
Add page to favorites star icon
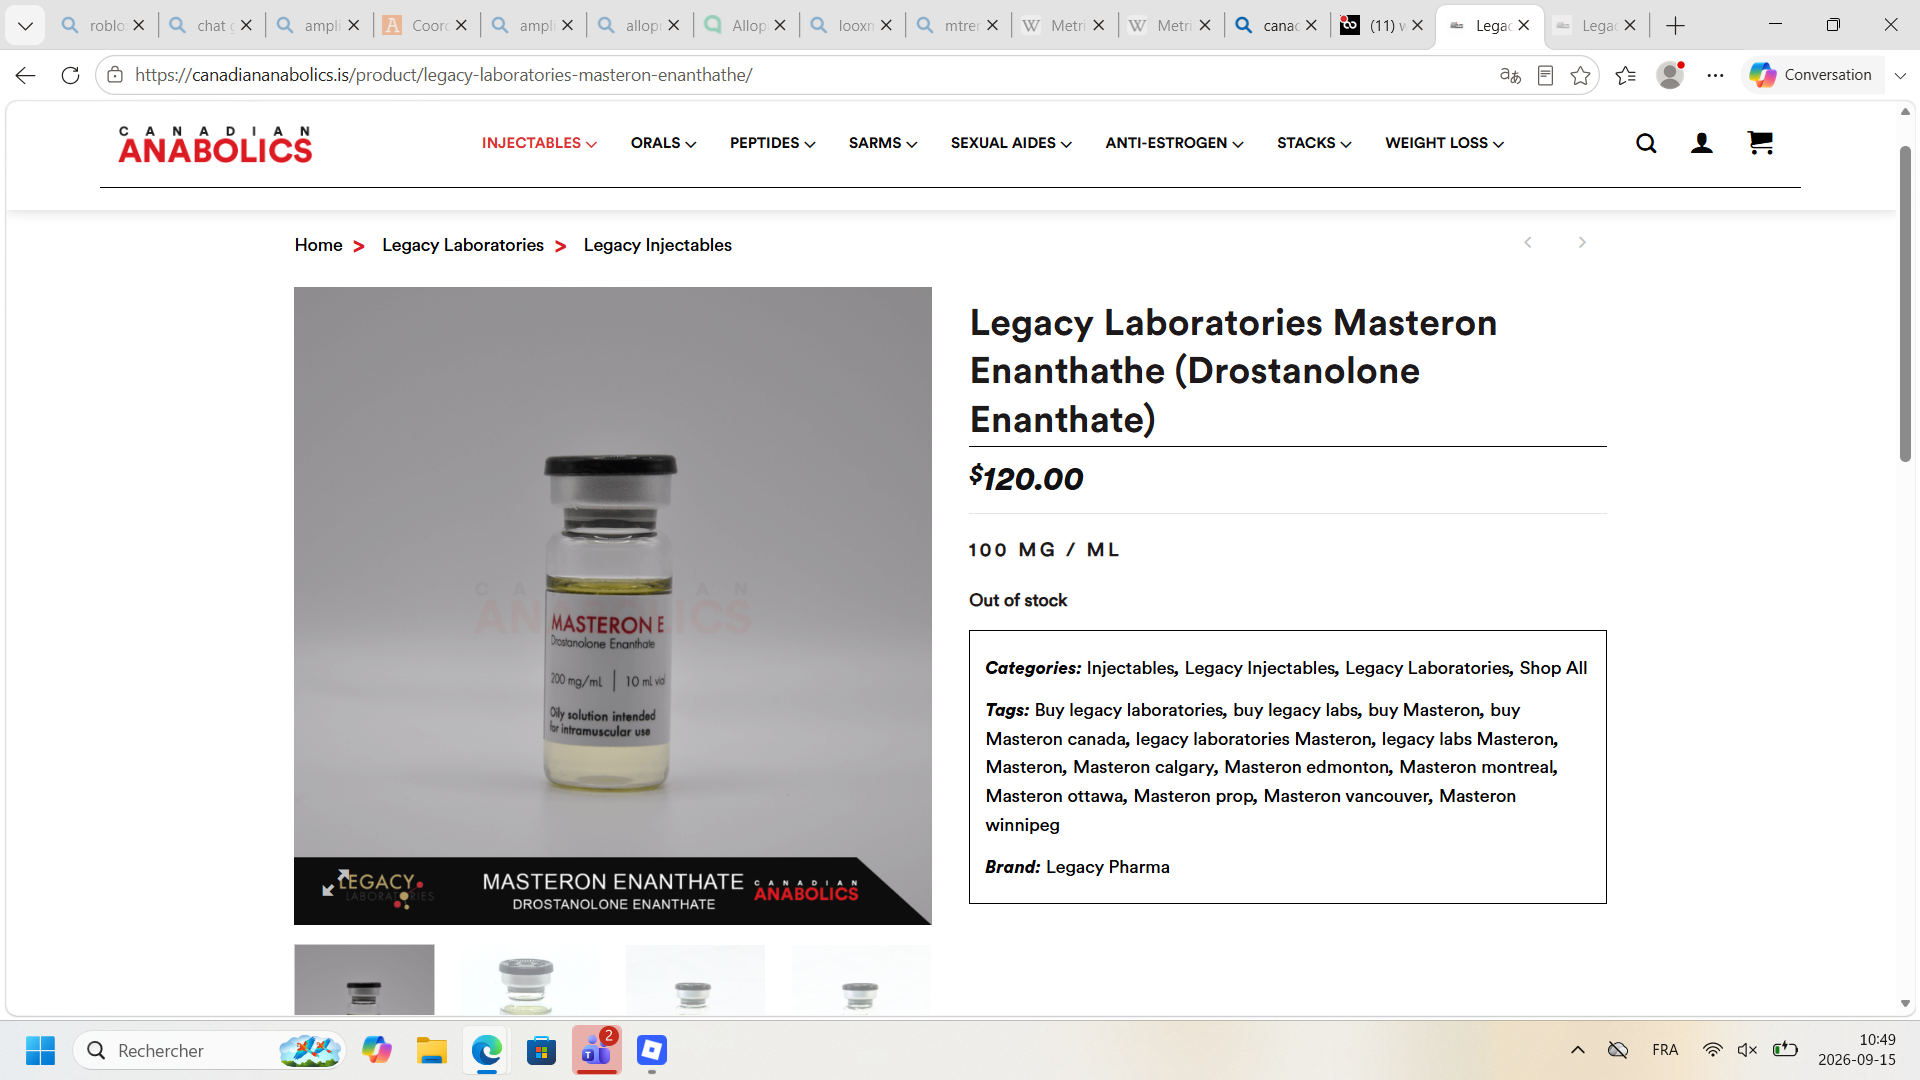tap(1580, 75)
